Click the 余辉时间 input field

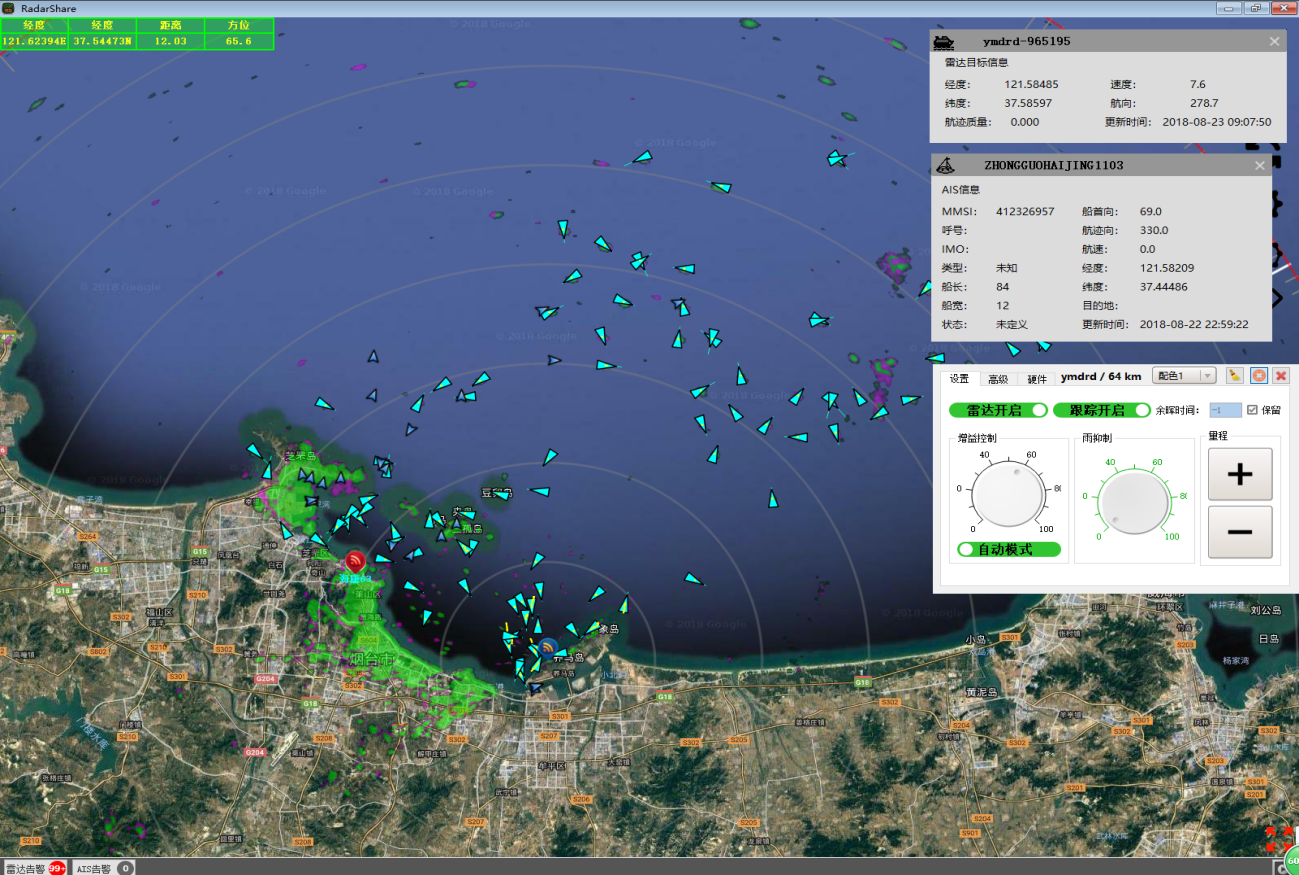pyautogui.click(x=1225, y=410)
